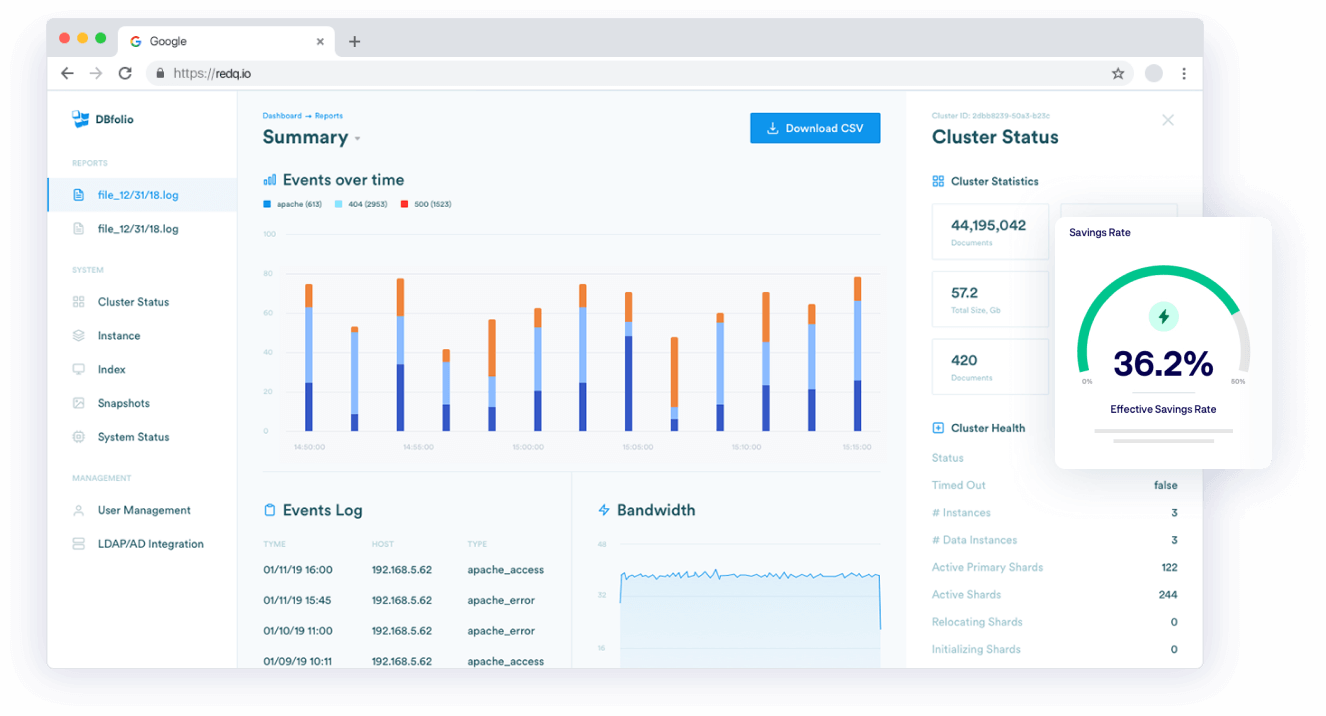Expand the Cluster Health section plus icon

tap(938, 428)
